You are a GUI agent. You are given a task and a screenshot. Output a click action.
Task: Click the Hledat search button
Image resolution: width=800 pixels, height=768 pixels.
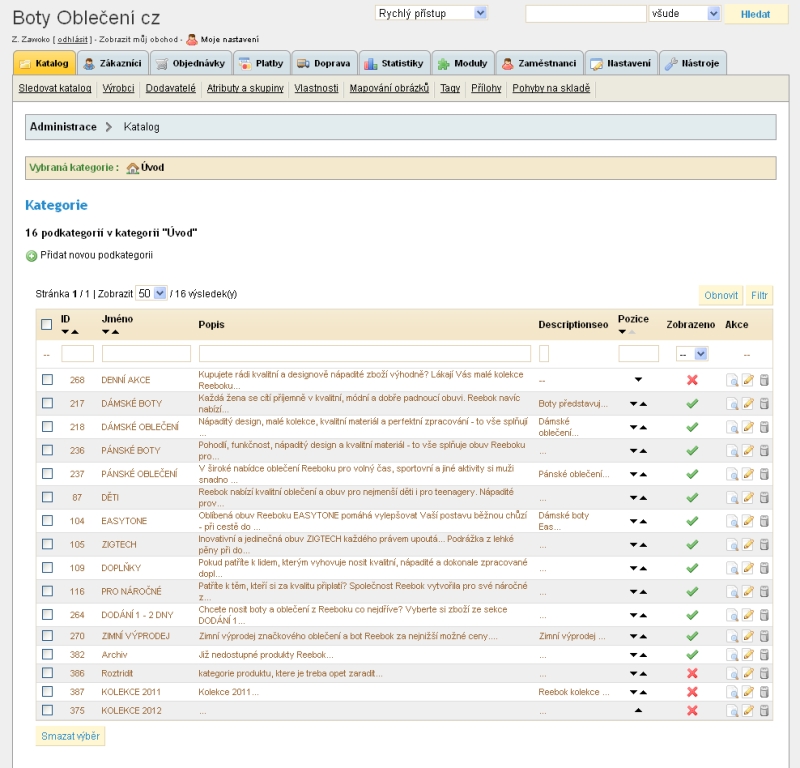(x=755, y=14)
